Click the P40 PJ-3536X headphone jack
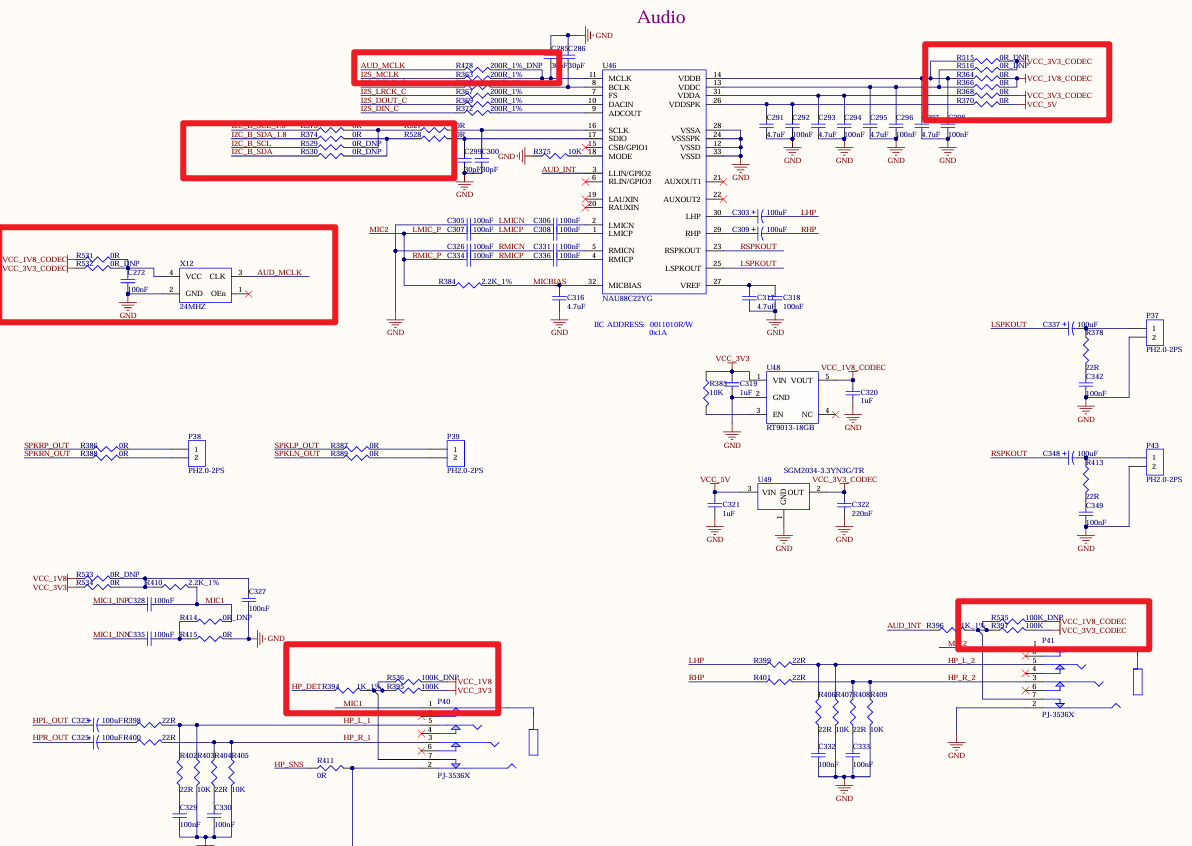This screenshot has height=846, width=1192. tap(452, 740)
